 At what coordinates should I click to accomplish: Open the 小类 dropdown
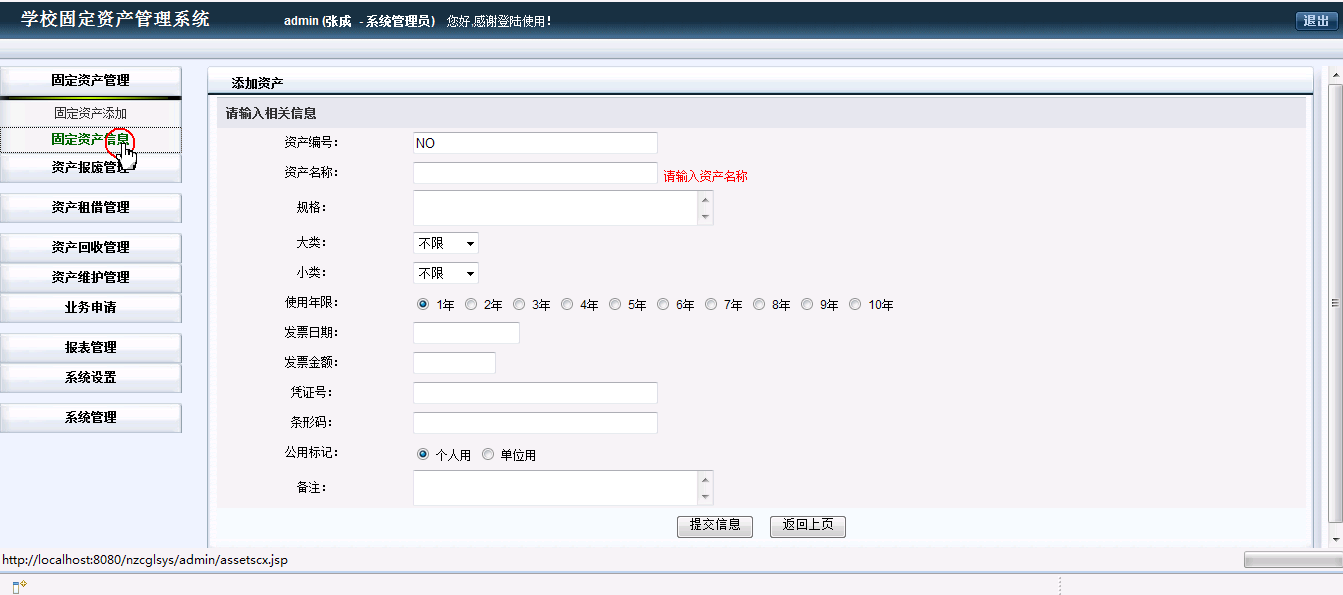point(446,273)
